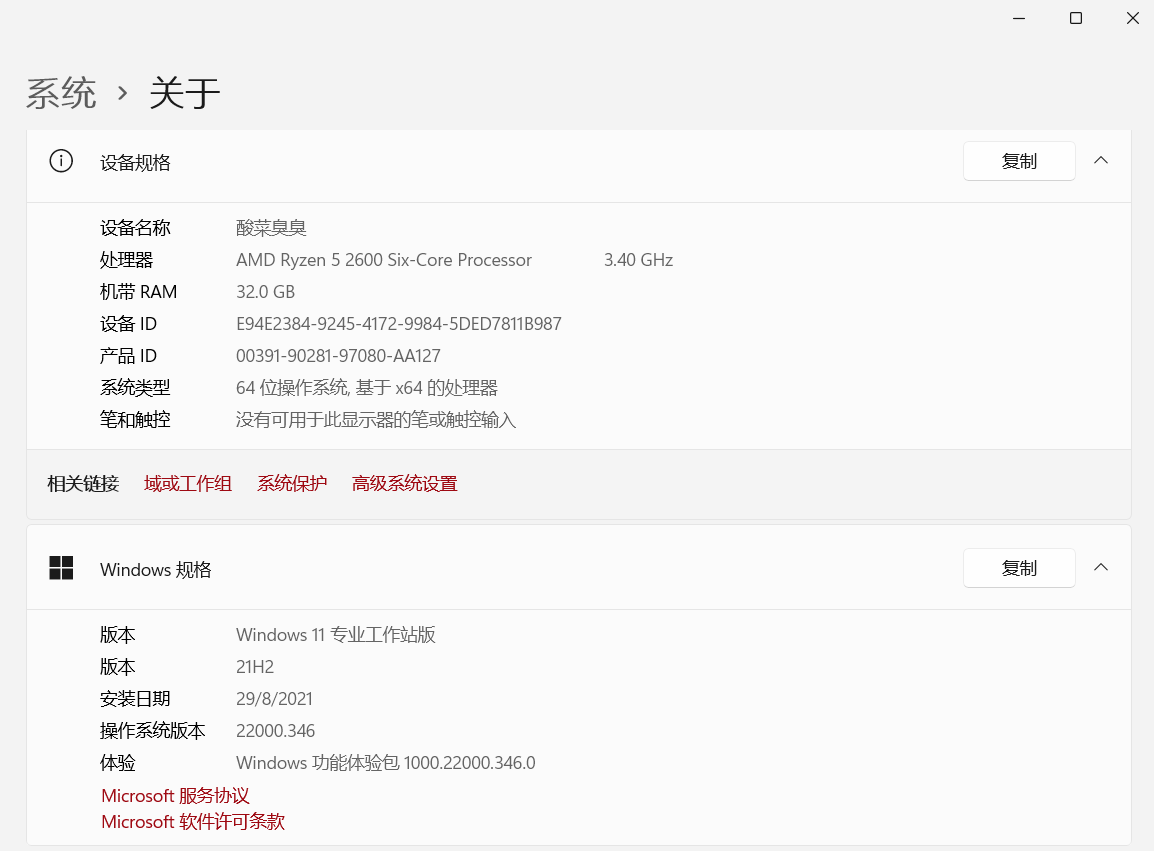Collapse the 设备规格 section chevron
This screenshot has height=851, width=1154.
tap(1100, 160)
